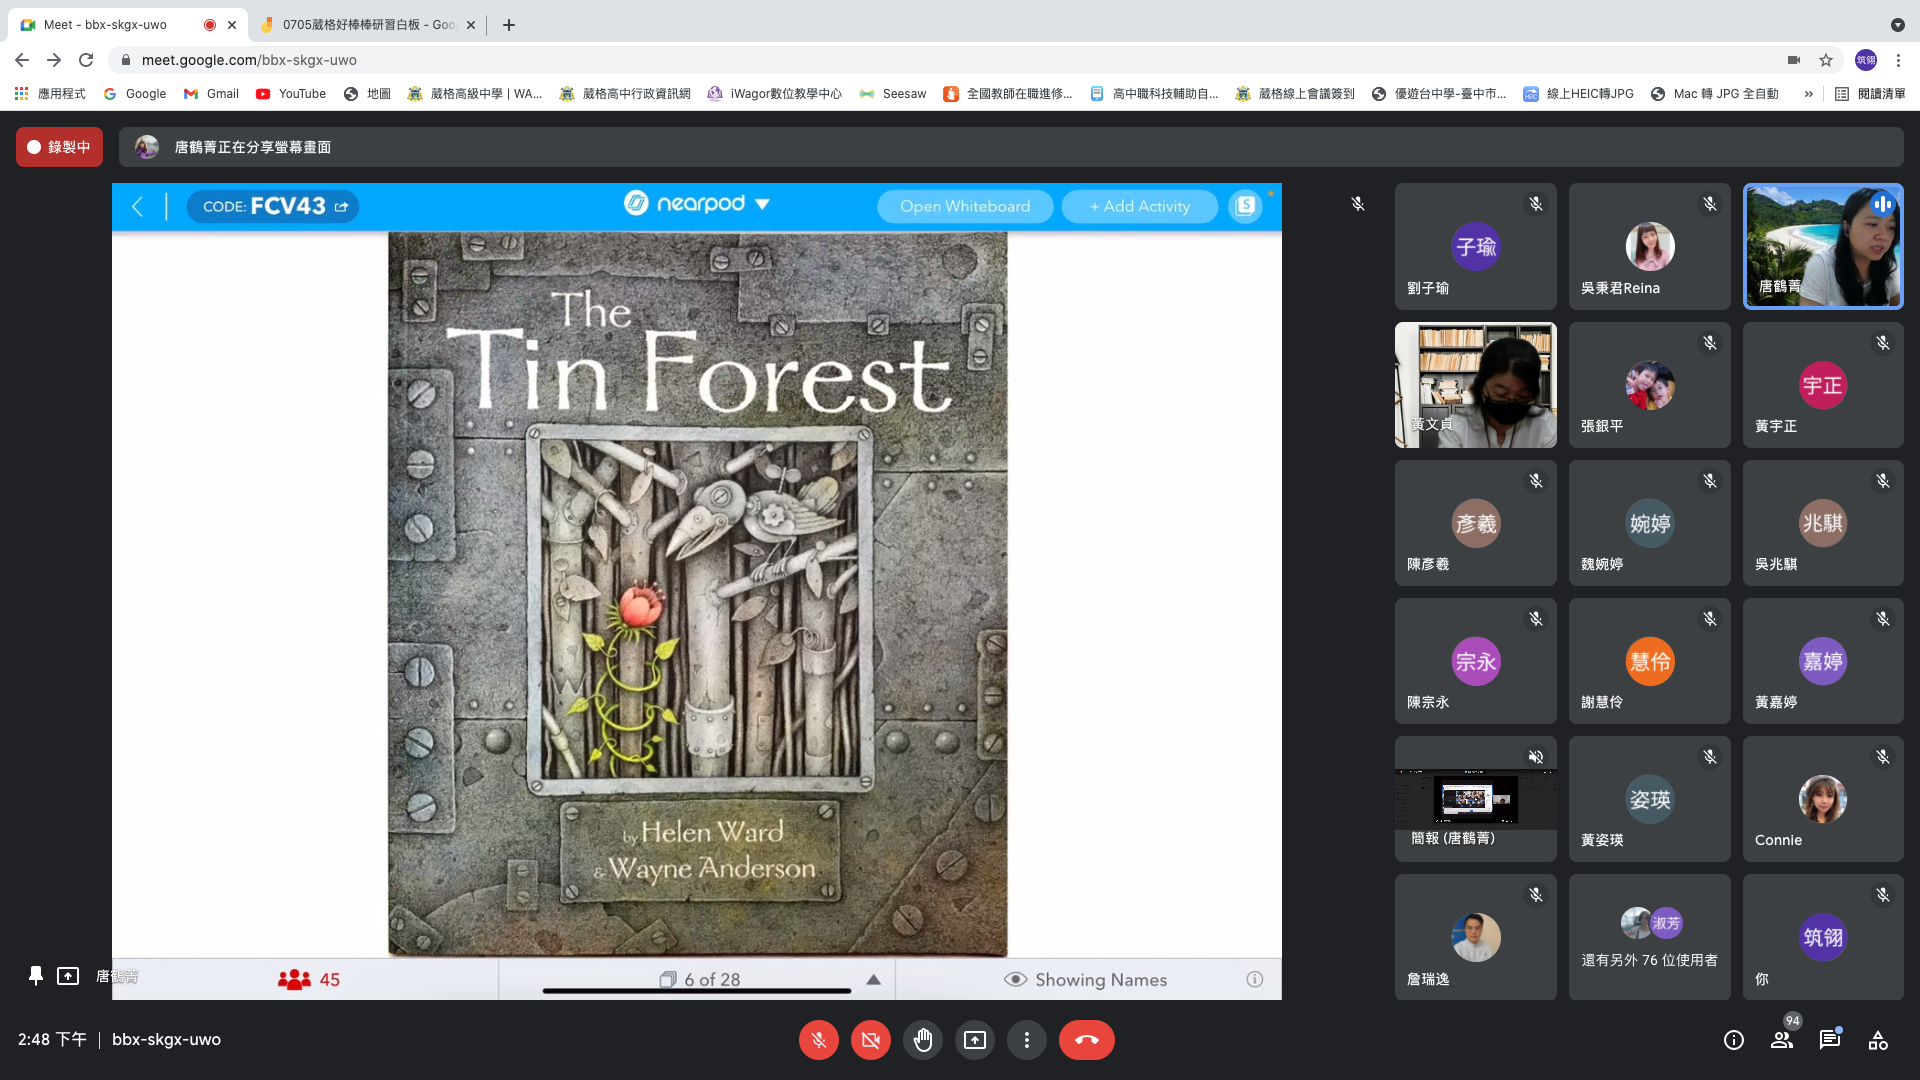1920x1080 pixels.
Task: Open the meeting chat panel
Action: pos(1830,1040)
